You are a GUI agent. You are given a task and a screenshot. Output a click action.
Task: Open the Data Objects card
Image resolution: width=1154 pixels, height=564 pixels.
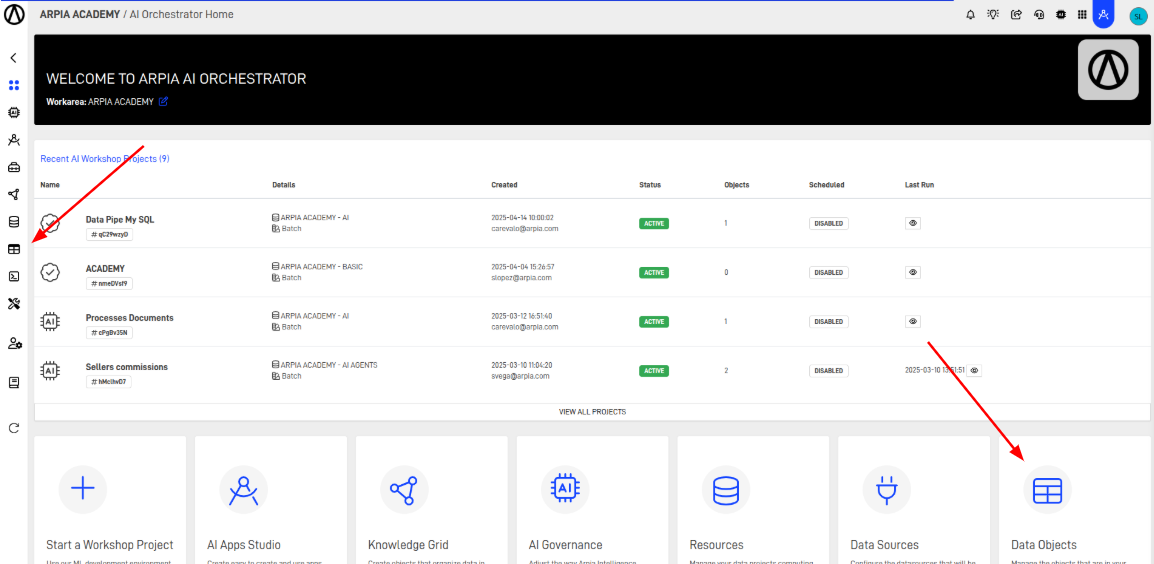[1075, 500]
